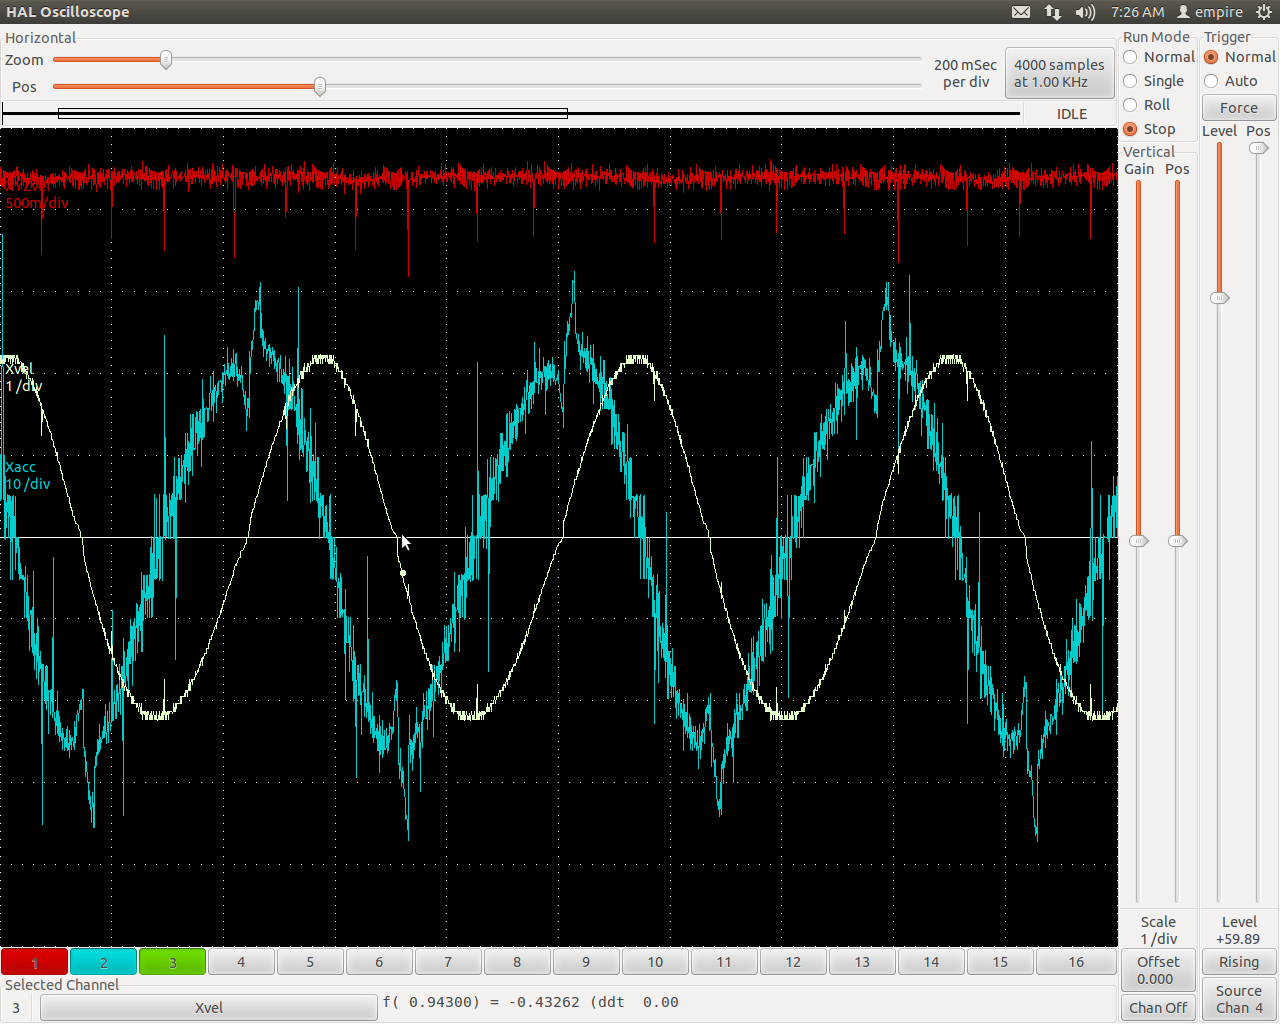Screen dimensions: 1280x1024
Task: Open the Xvel selected channel source
Action: click(208, 1008)
